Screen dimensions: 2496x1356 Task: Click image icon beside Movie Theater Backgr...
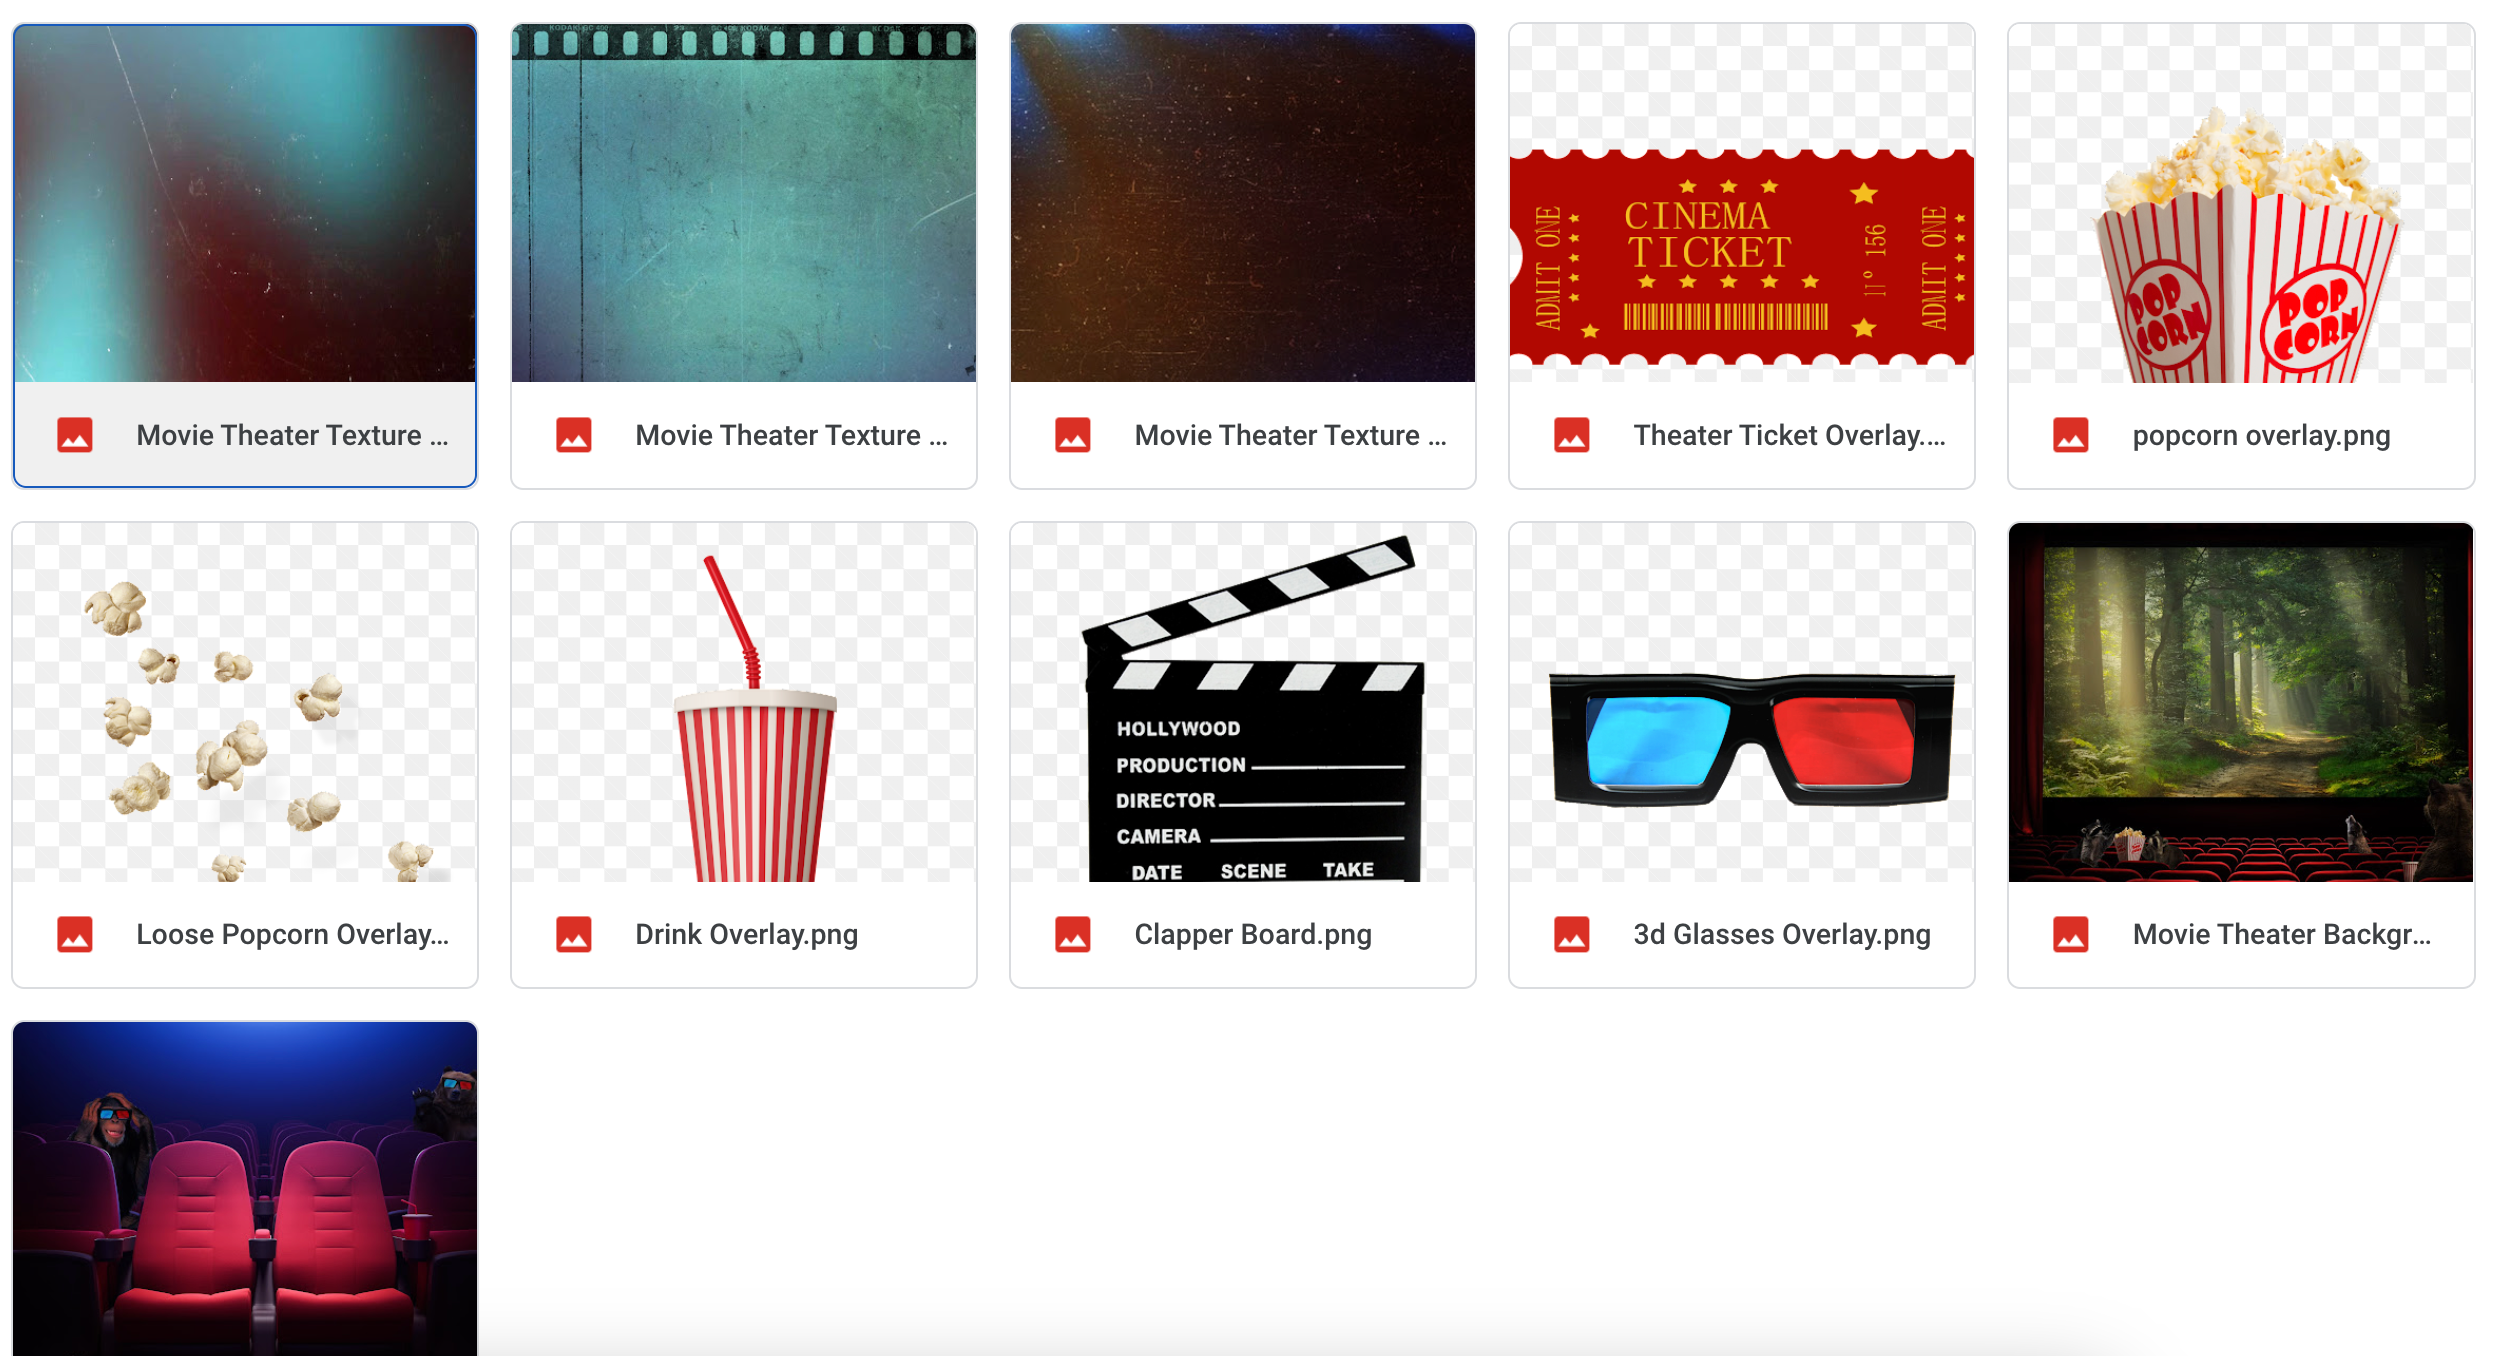[2071, 934]
